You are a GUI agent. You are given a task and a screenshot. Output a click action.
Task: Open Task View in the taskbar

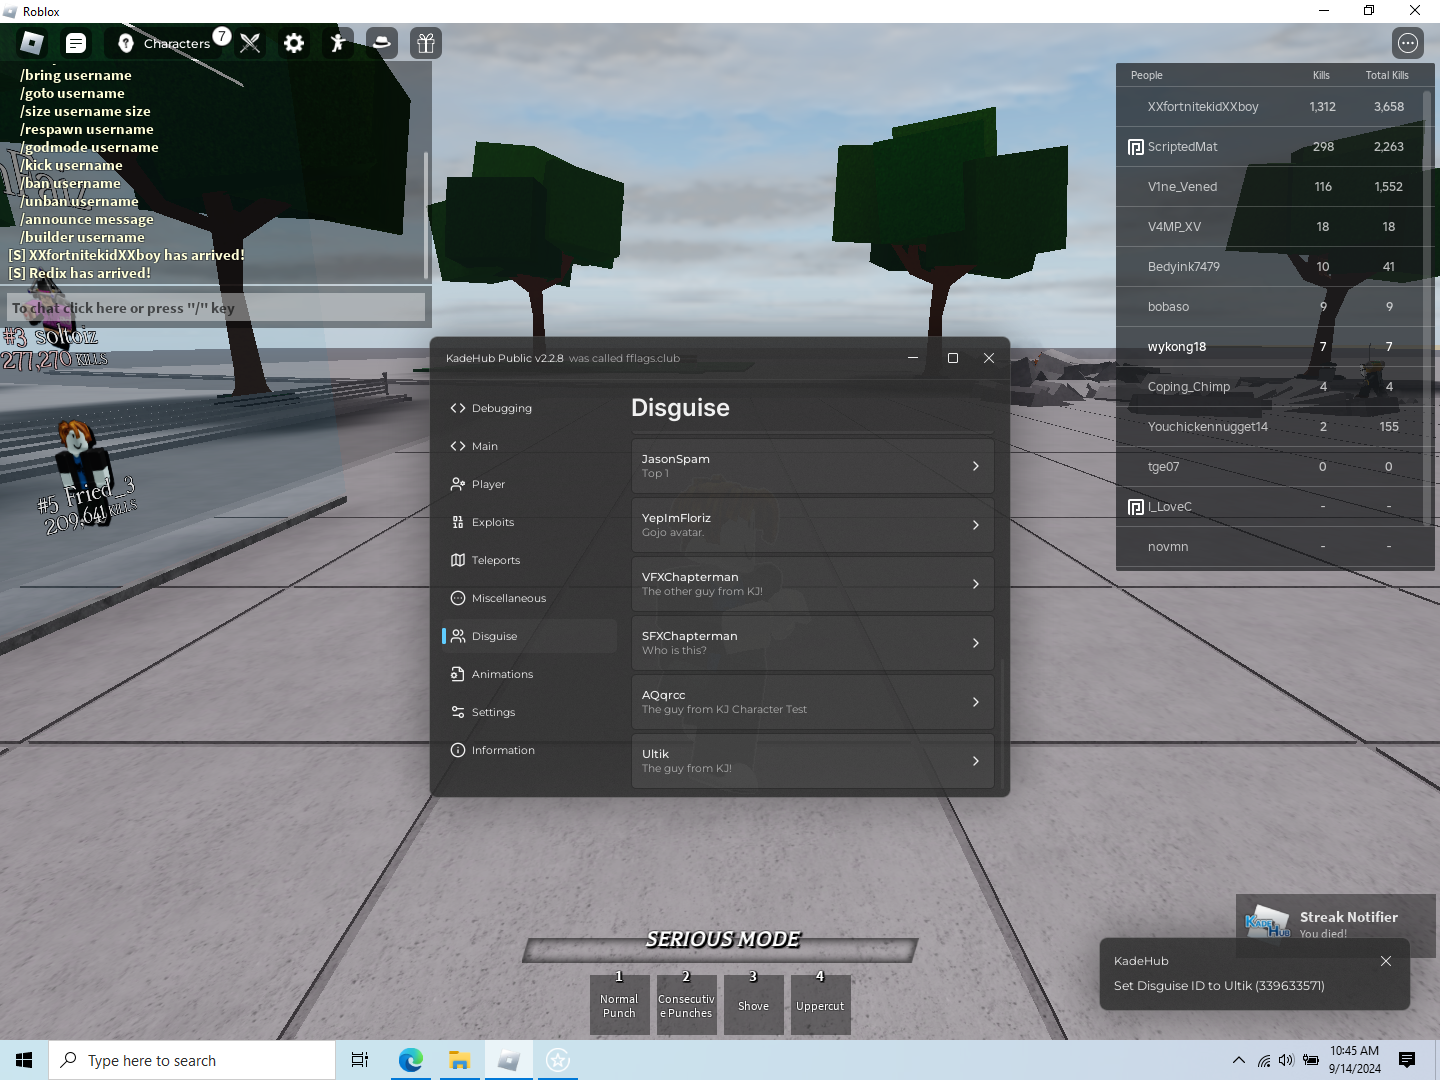click(x=360, y=1060)
